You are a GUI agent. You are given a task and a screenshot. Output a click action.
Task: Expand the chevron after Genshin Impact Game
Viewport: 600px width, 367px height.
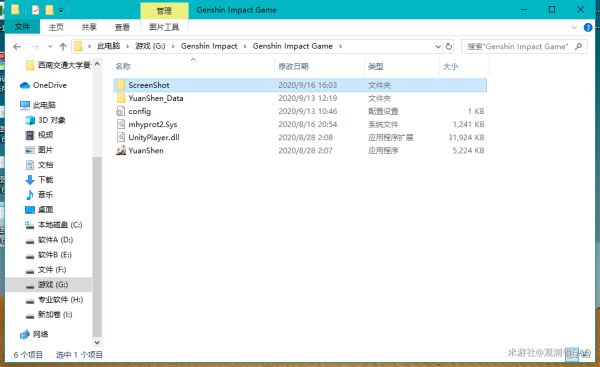[x=340, y=46]
